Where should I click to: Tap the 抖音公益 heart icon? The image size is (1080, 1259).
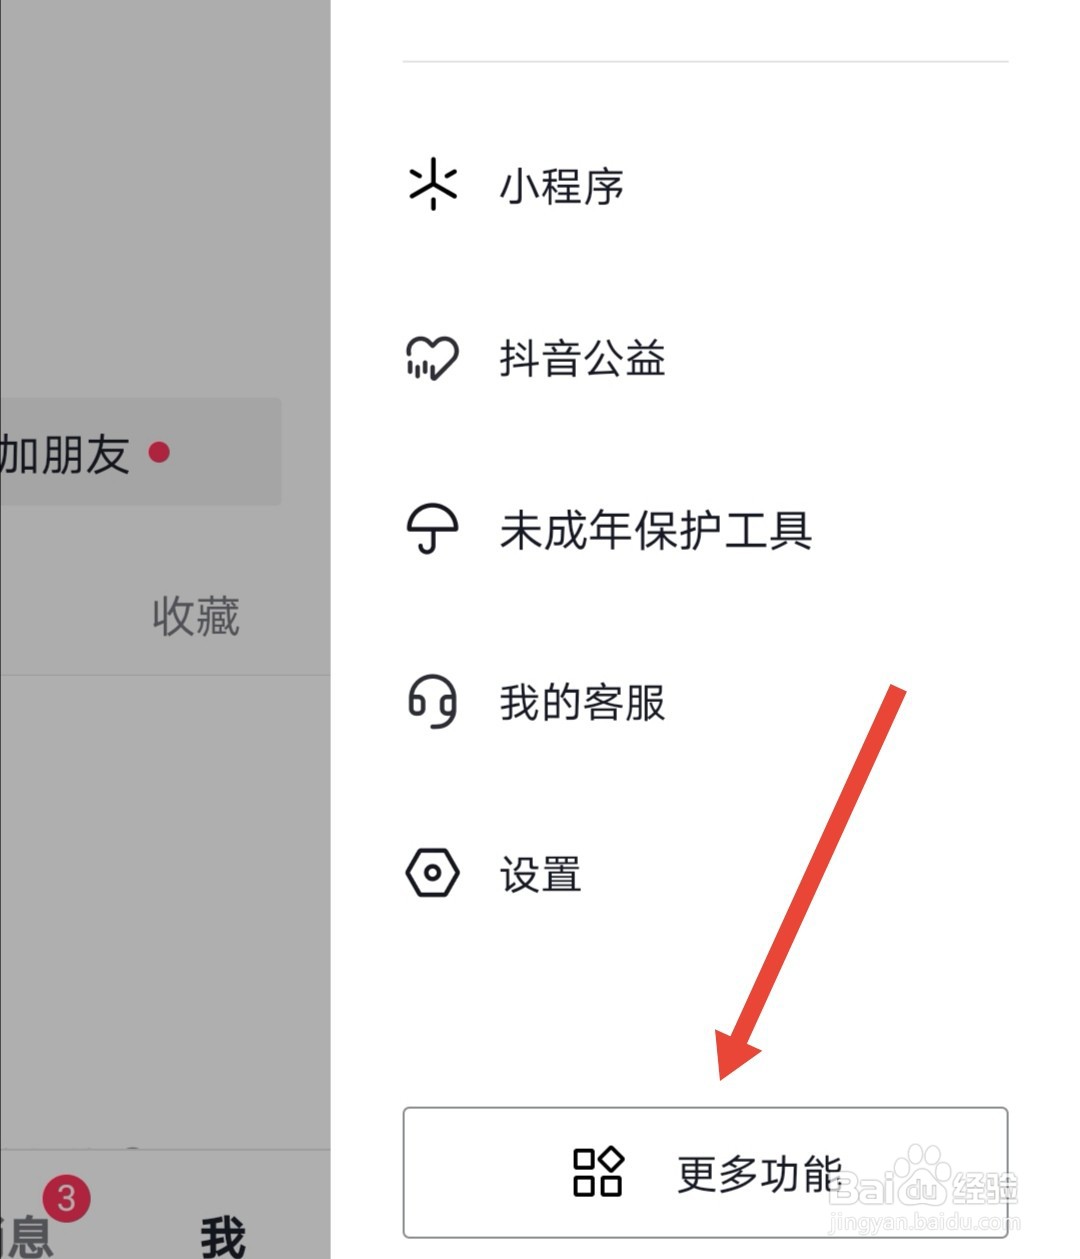432,358
